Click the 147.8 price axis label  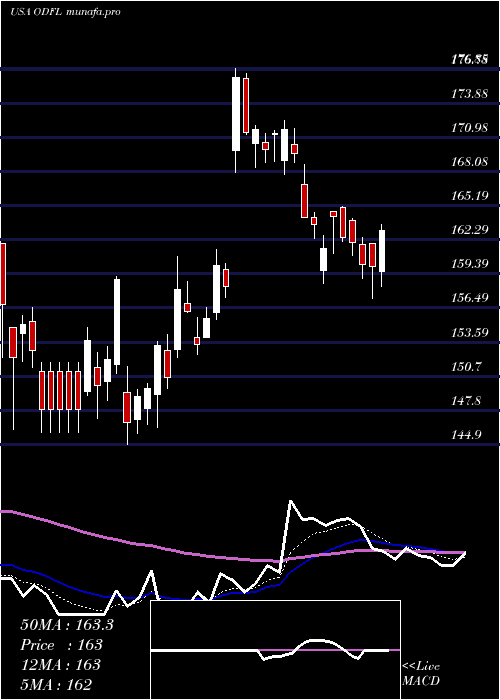coord(467,400)
